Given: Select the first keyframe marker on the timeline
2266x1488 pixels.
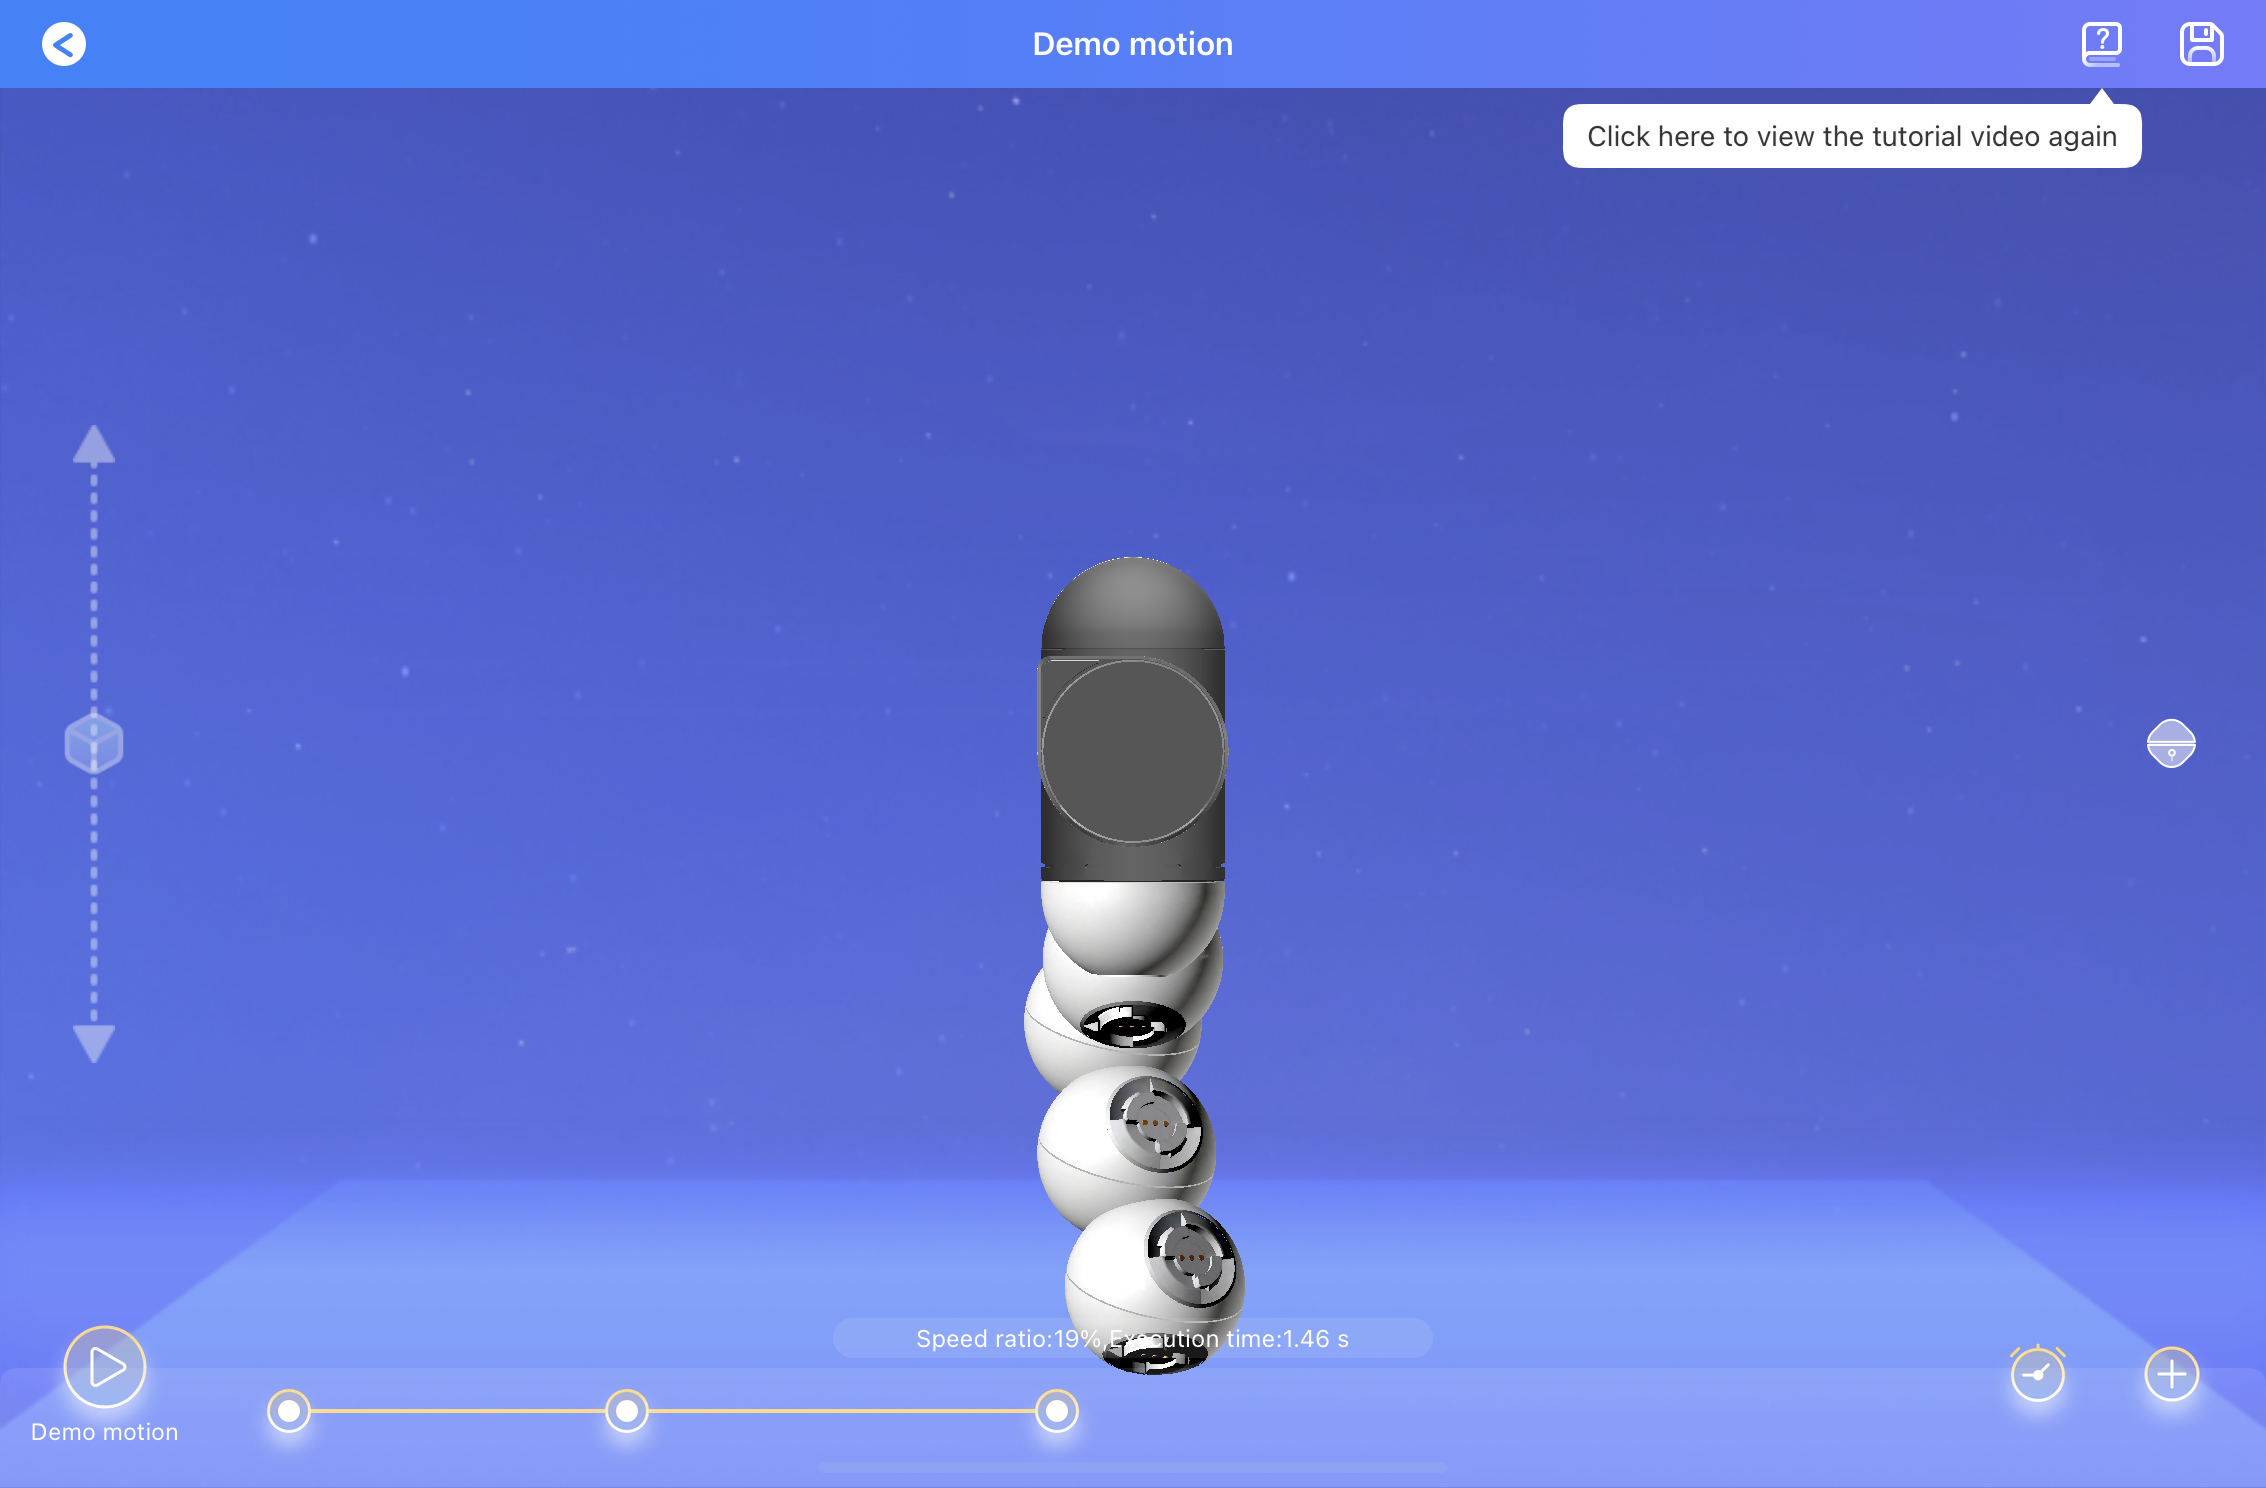Looking at the screenshot, I should tap(289, 1411).
